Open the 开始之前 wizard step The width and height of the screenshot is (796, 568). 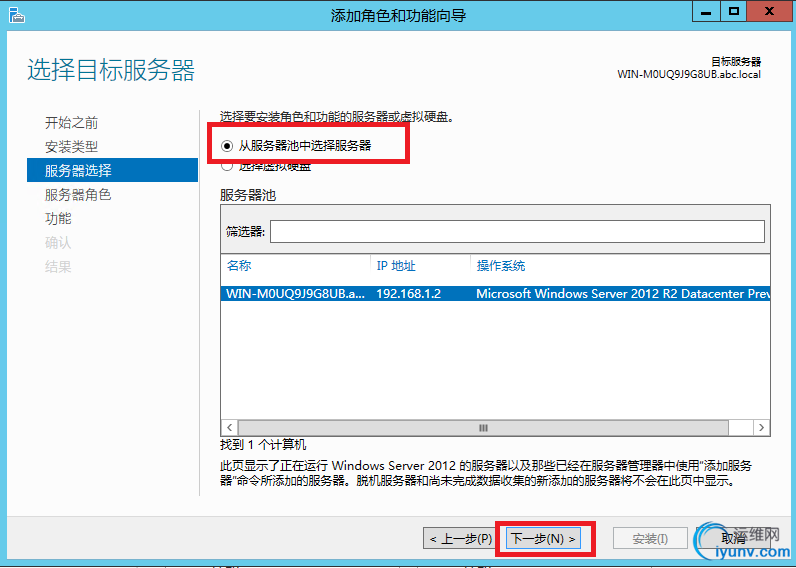click(71, 122)
